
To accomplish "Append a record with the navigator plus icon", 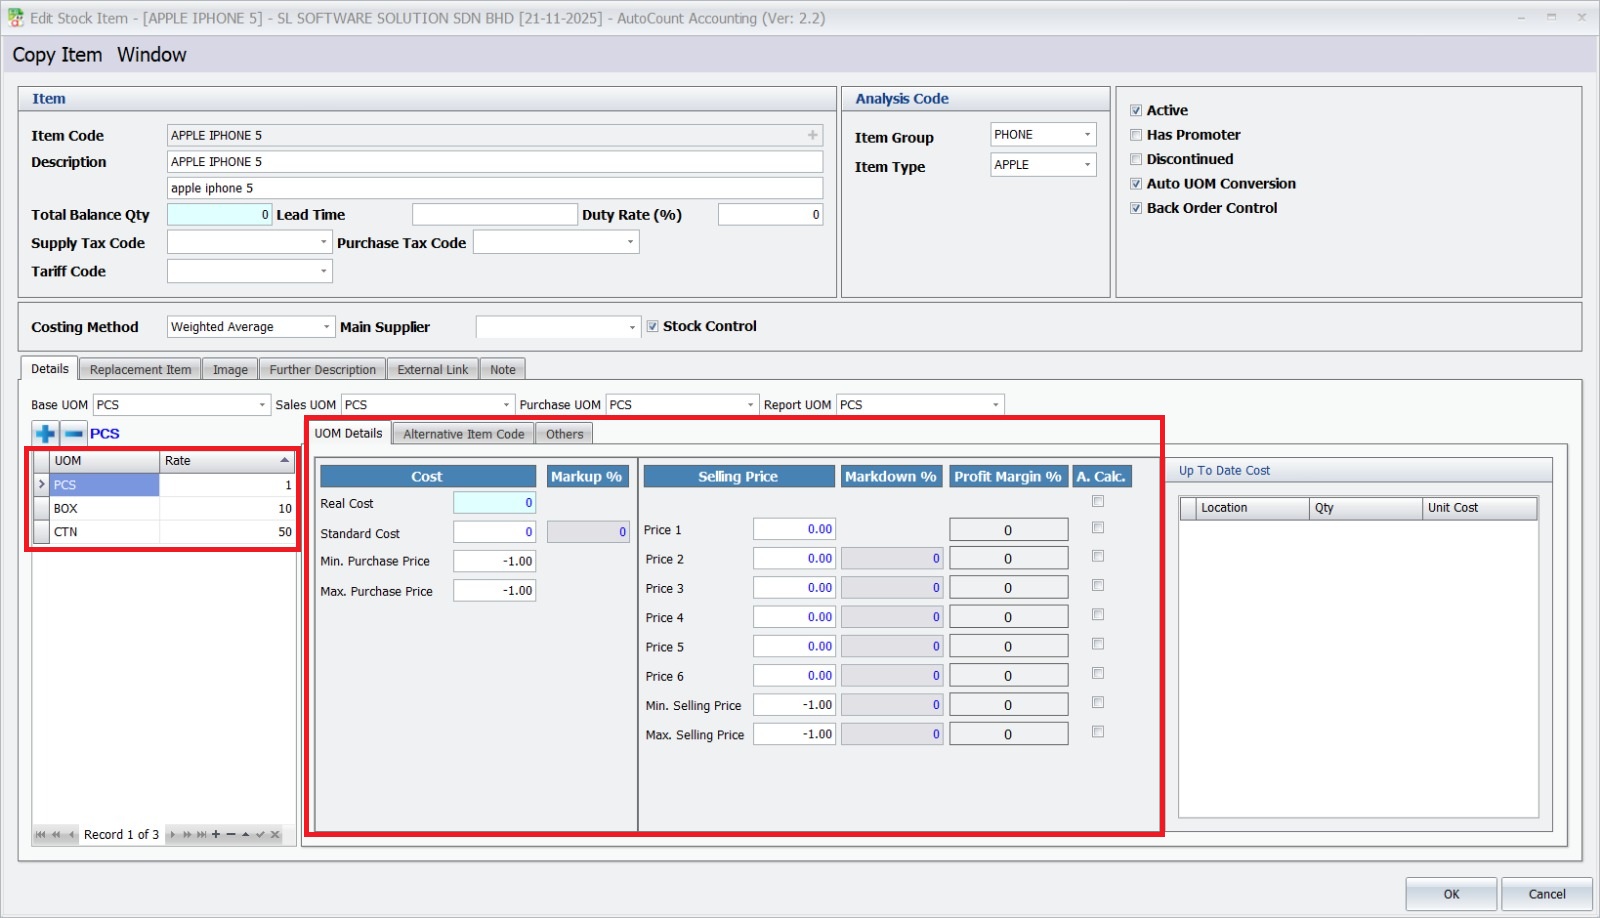I will tap(216, 835).
